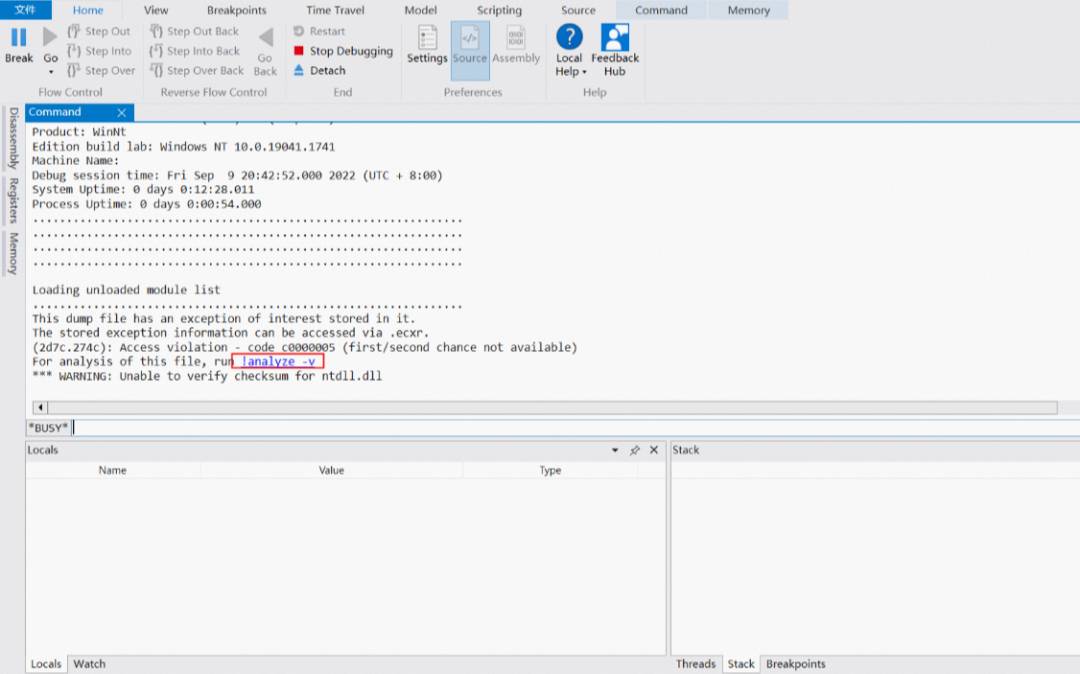1080x674 pixels.
Task: Click Detach from process
Action: pyautogui.click(x=319, y=70)
